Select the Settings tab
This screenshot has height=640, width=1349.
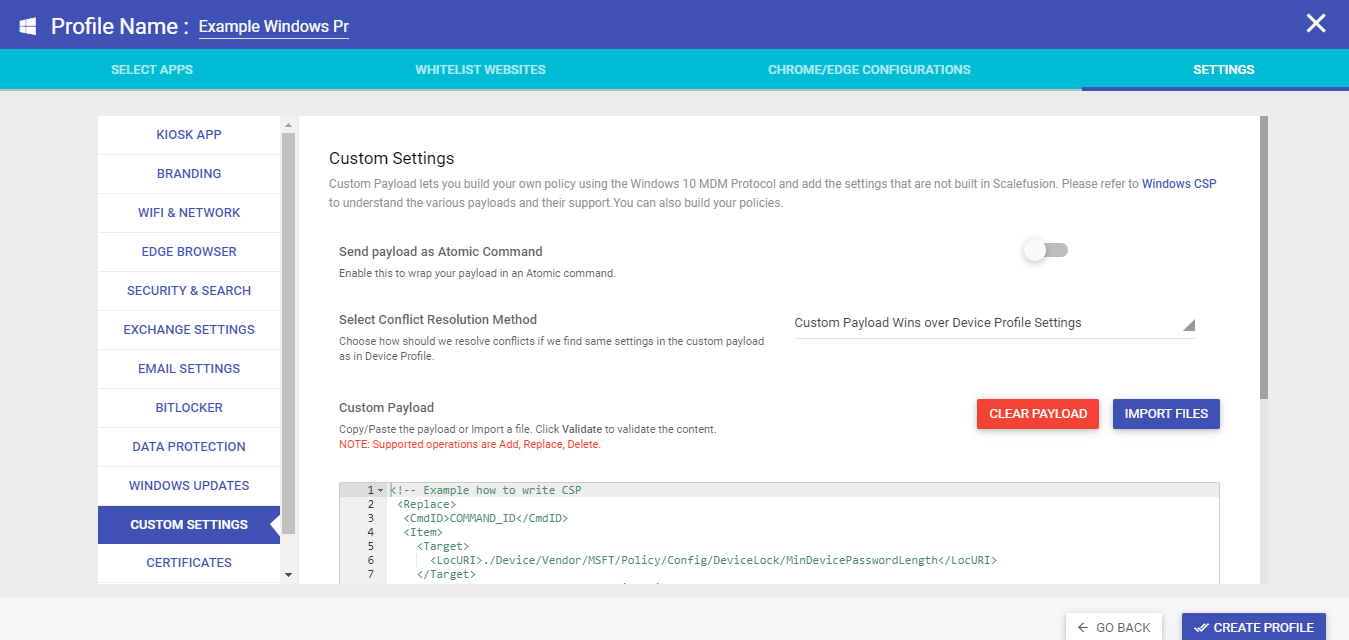[x=1223, y=70]
